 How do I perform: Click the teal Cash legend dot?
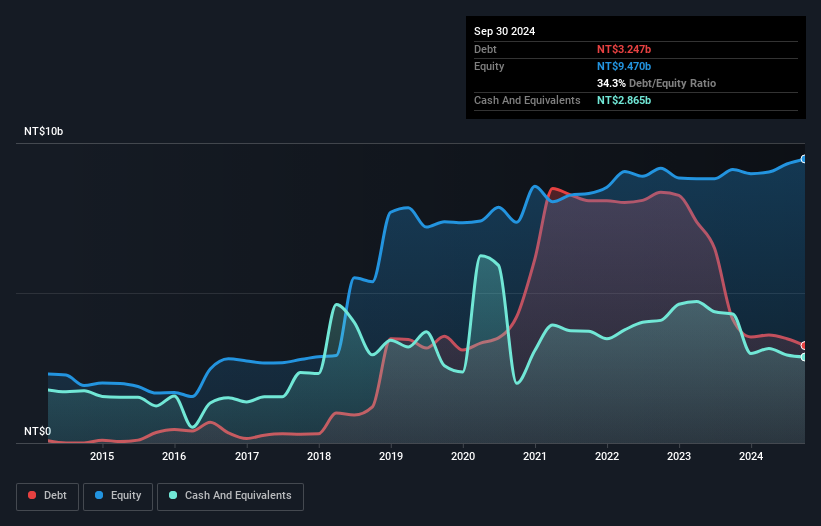pos(173,495)
